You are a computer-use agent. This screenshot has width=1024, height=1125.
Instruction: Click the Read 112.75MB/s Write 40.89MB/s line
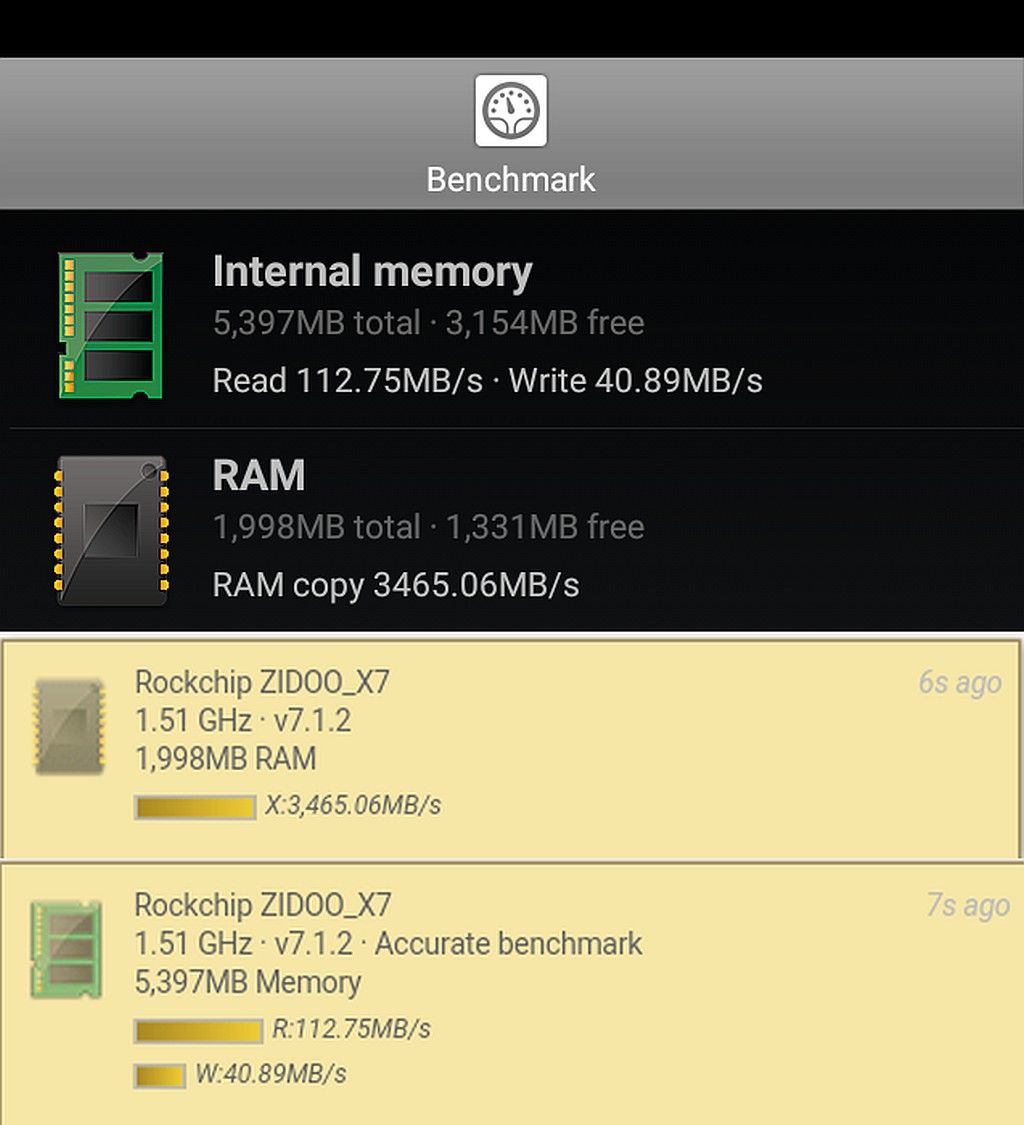[x=487, y=380]
